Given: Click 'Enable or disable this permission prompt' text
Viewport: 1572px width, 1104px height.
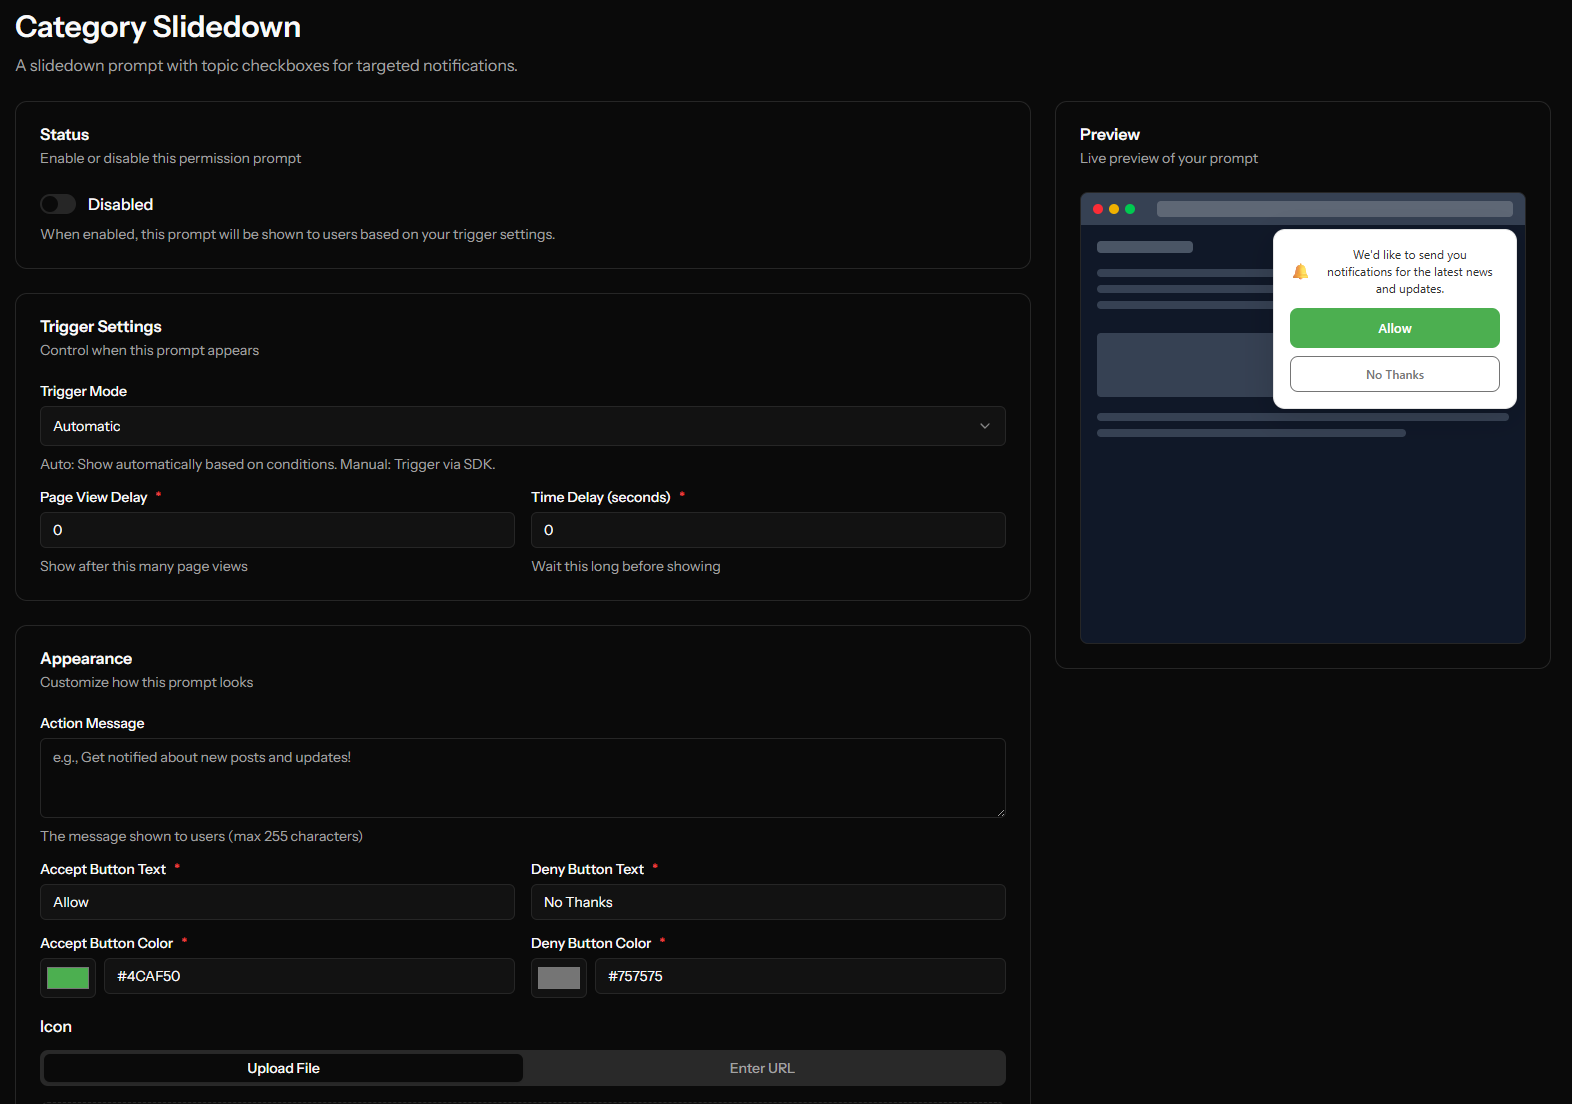Looking at the screenshot, I should pyautogui.click(x=170, y=158).
